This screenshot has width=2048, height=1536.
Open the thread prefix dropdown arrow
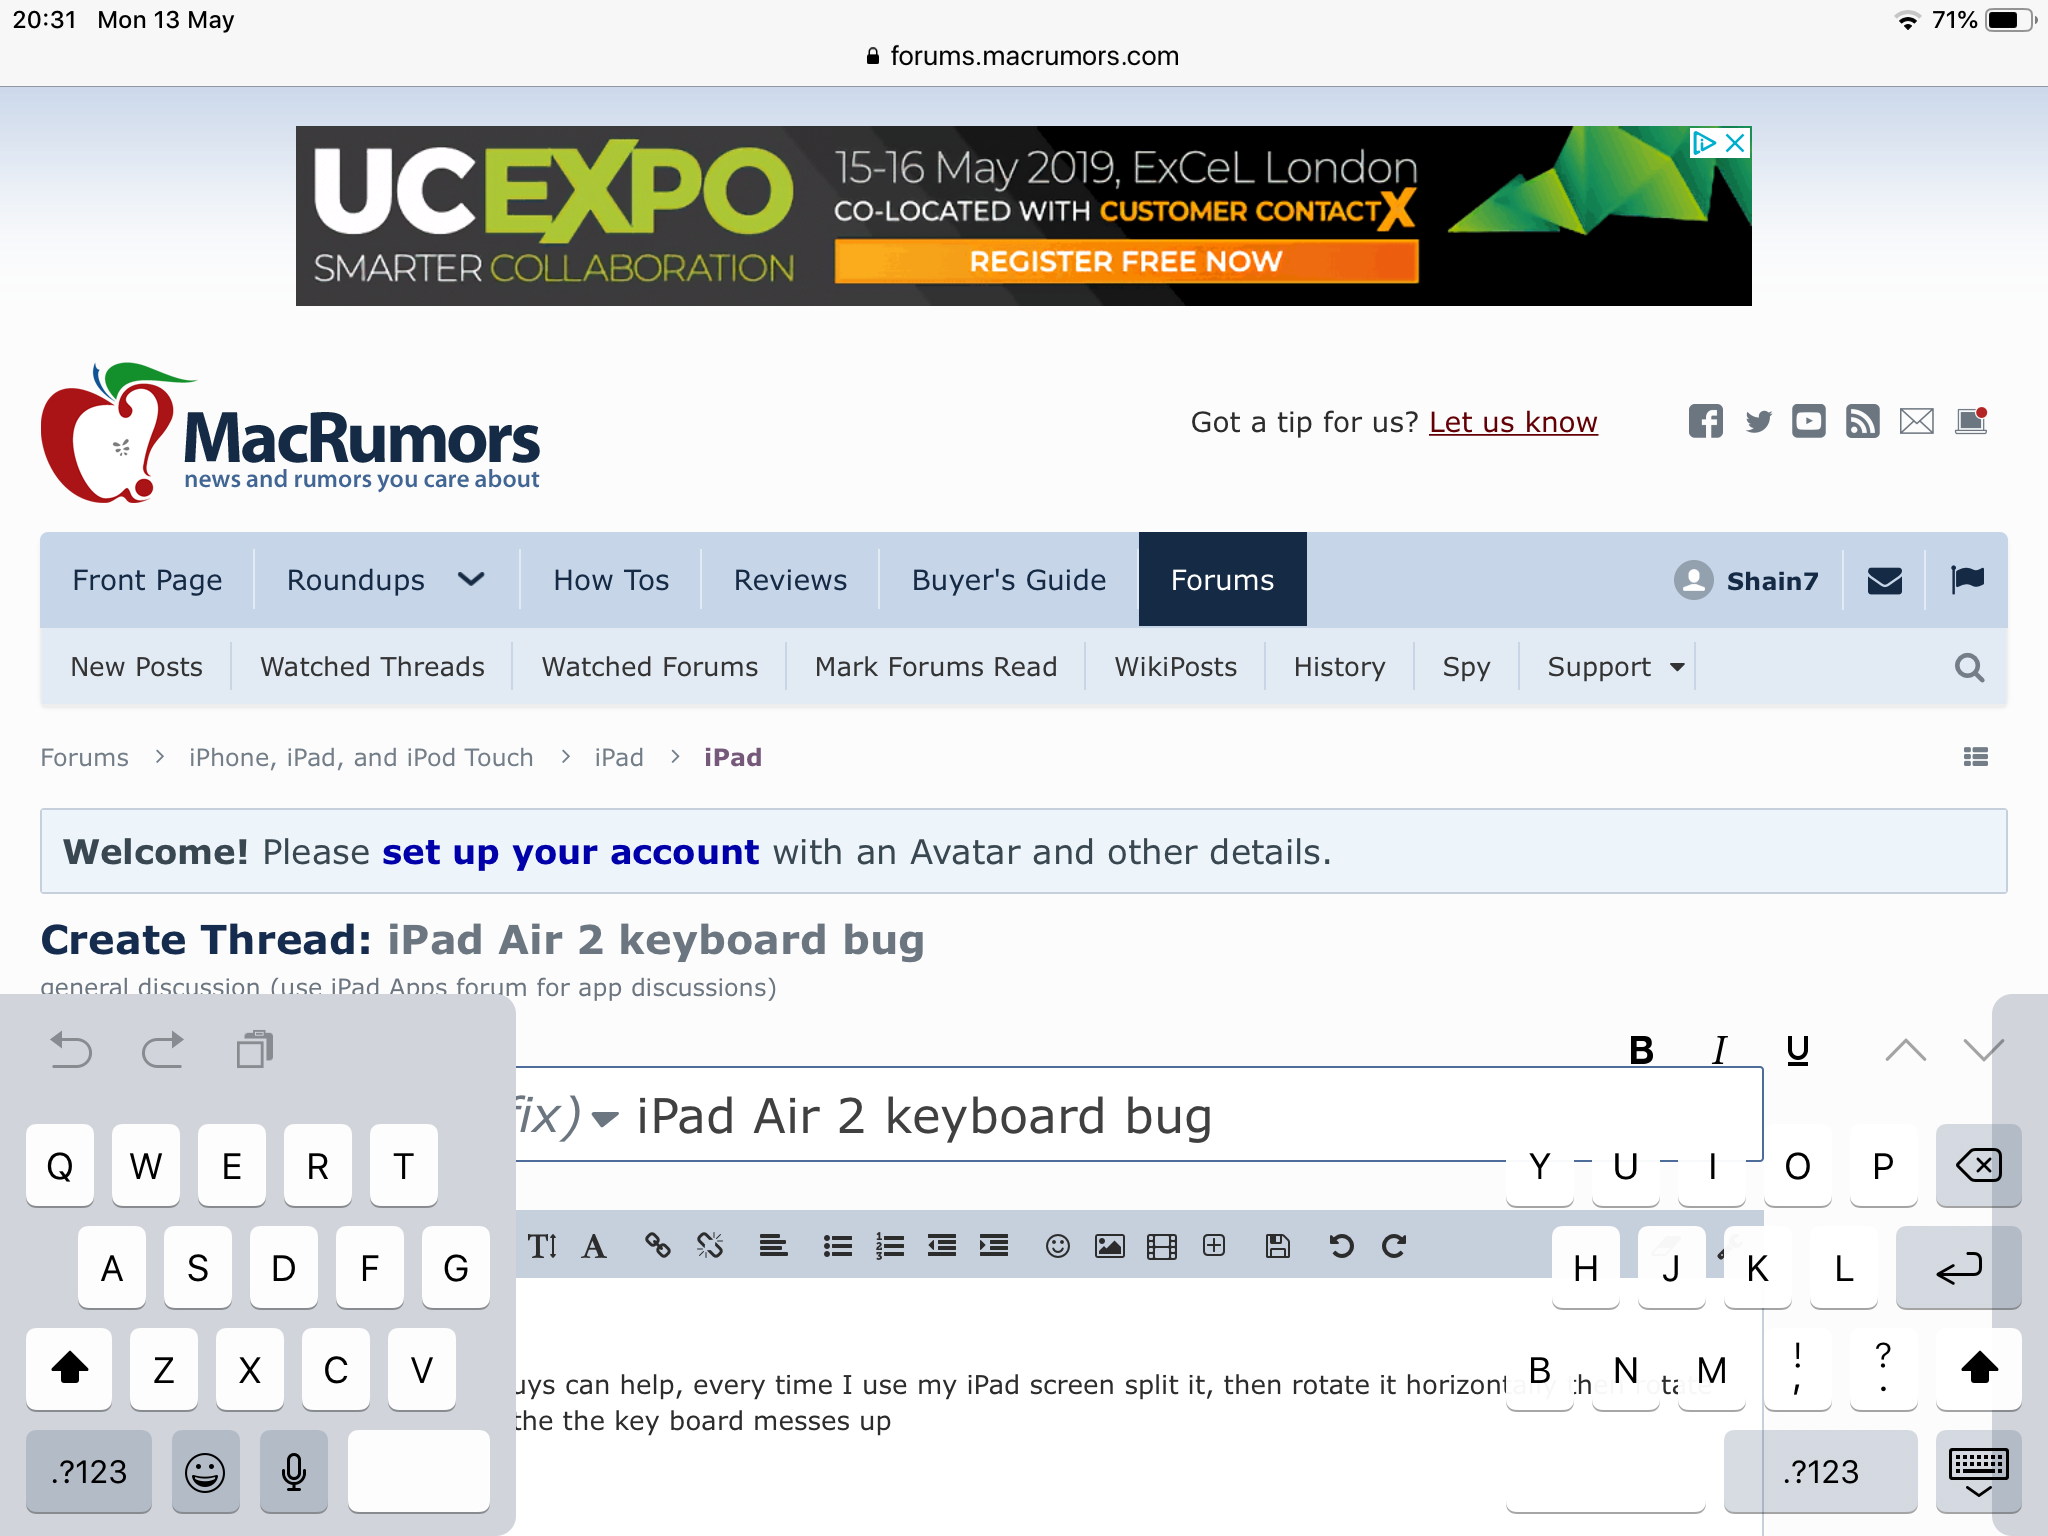pos(604,1118)
